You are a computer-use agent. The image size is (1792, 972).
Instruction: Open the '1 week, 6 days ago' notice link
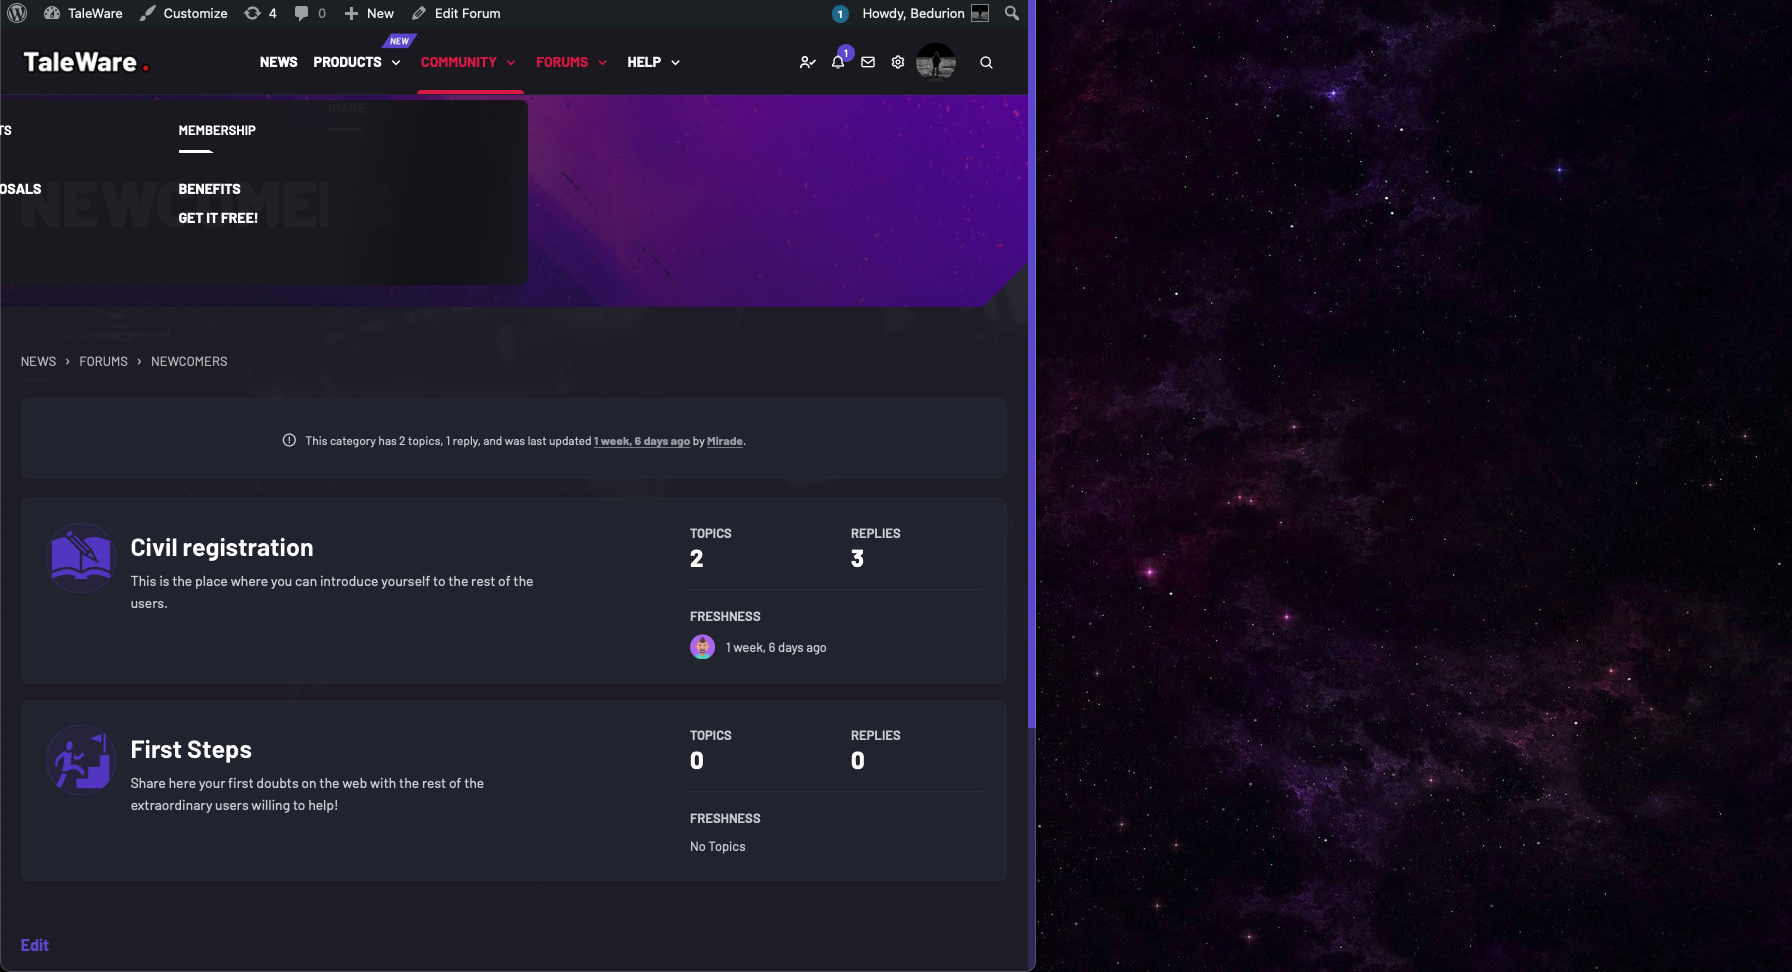[x=642, y=441]
